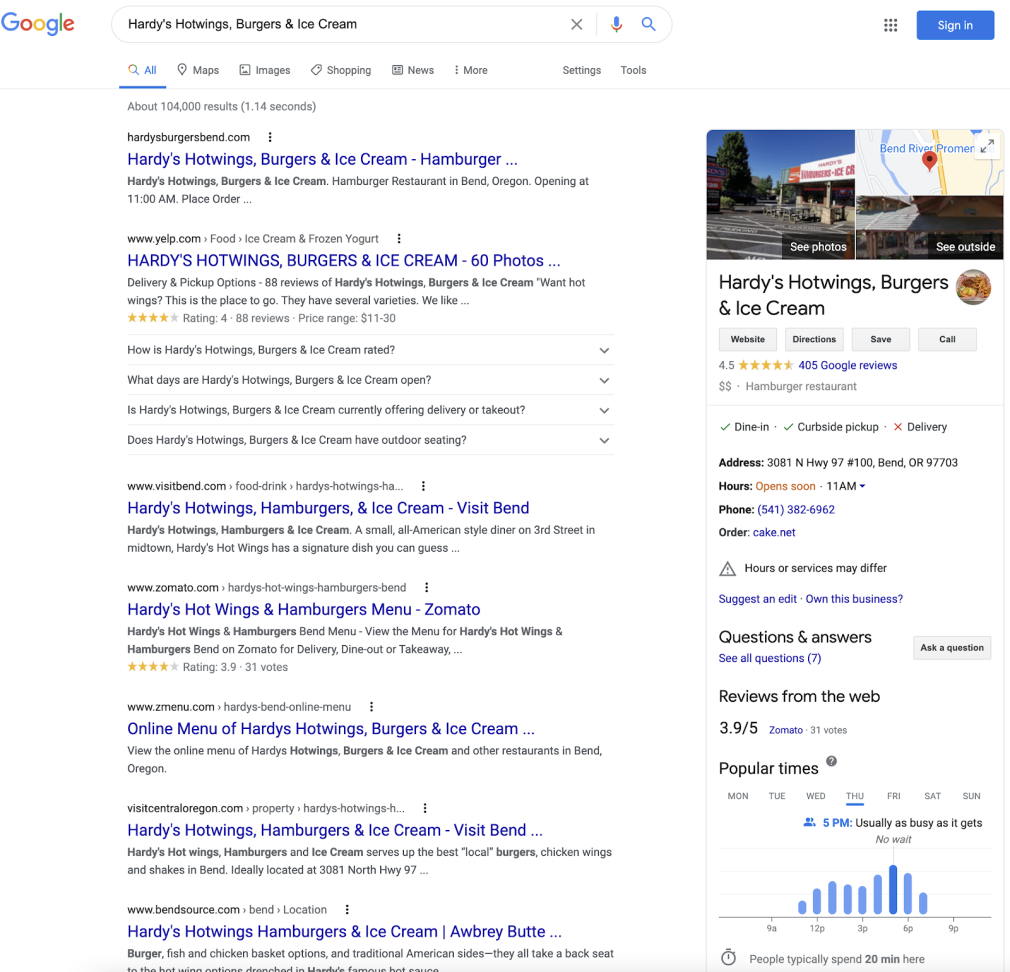Select MON in Popular times

click(738, 796)
